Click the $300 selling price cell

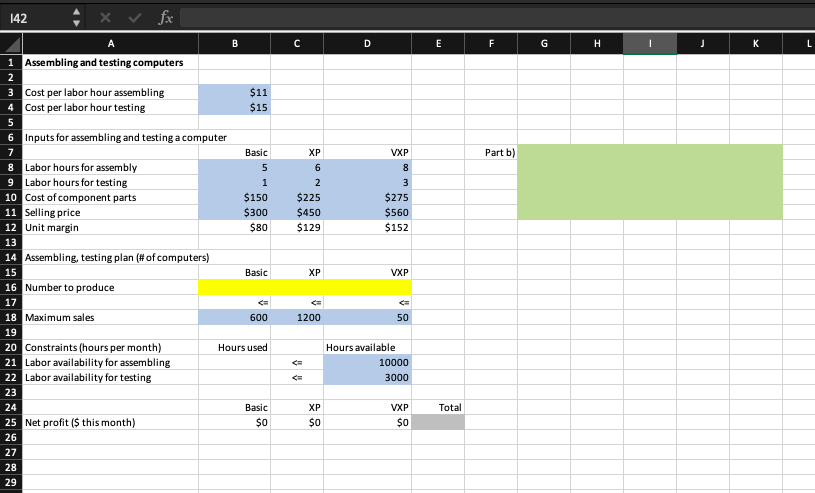234,213
